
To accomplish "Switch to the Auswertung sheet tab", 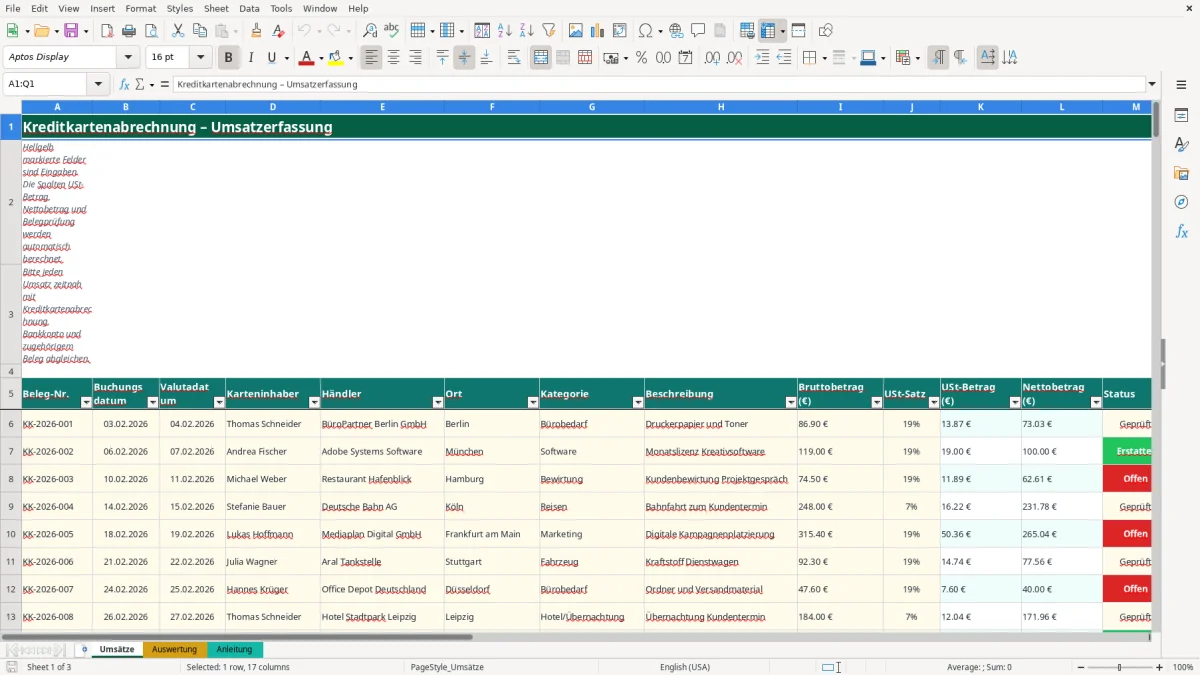I will [x=174, y=649].
